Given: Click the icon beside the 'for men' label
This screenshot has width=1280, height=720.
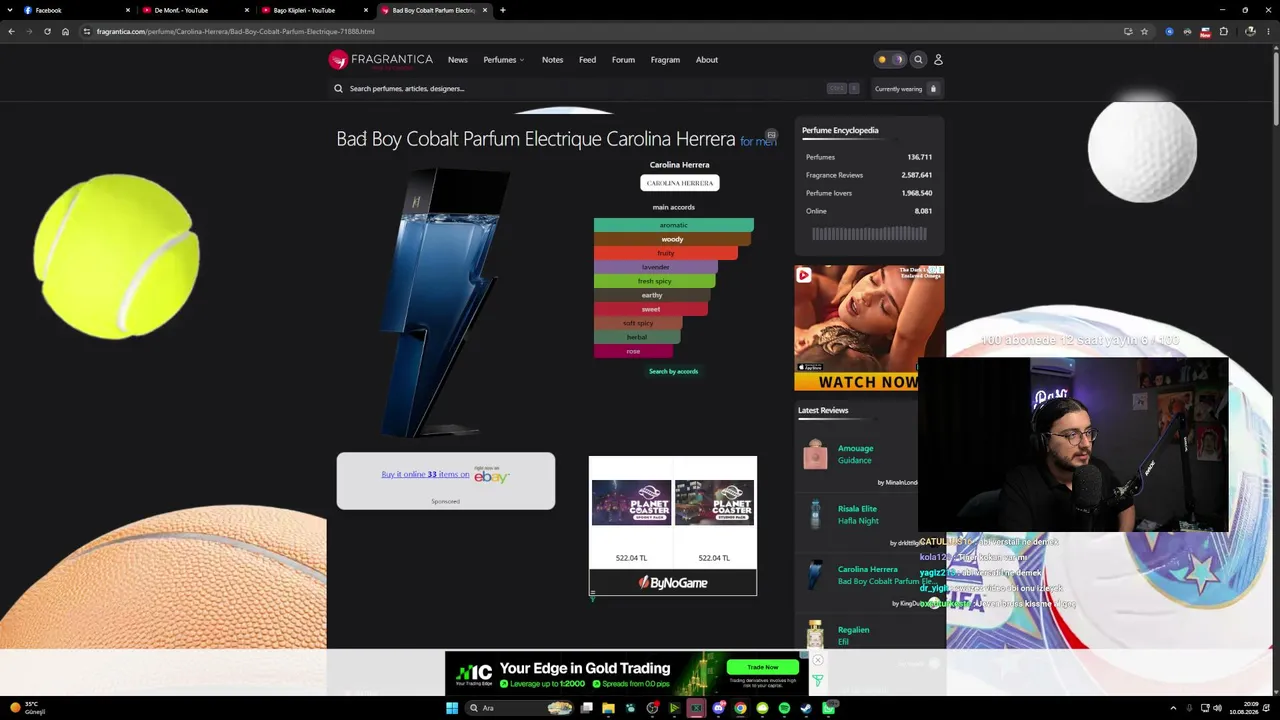Looking at the screenshot, I should tap(771, 135).
